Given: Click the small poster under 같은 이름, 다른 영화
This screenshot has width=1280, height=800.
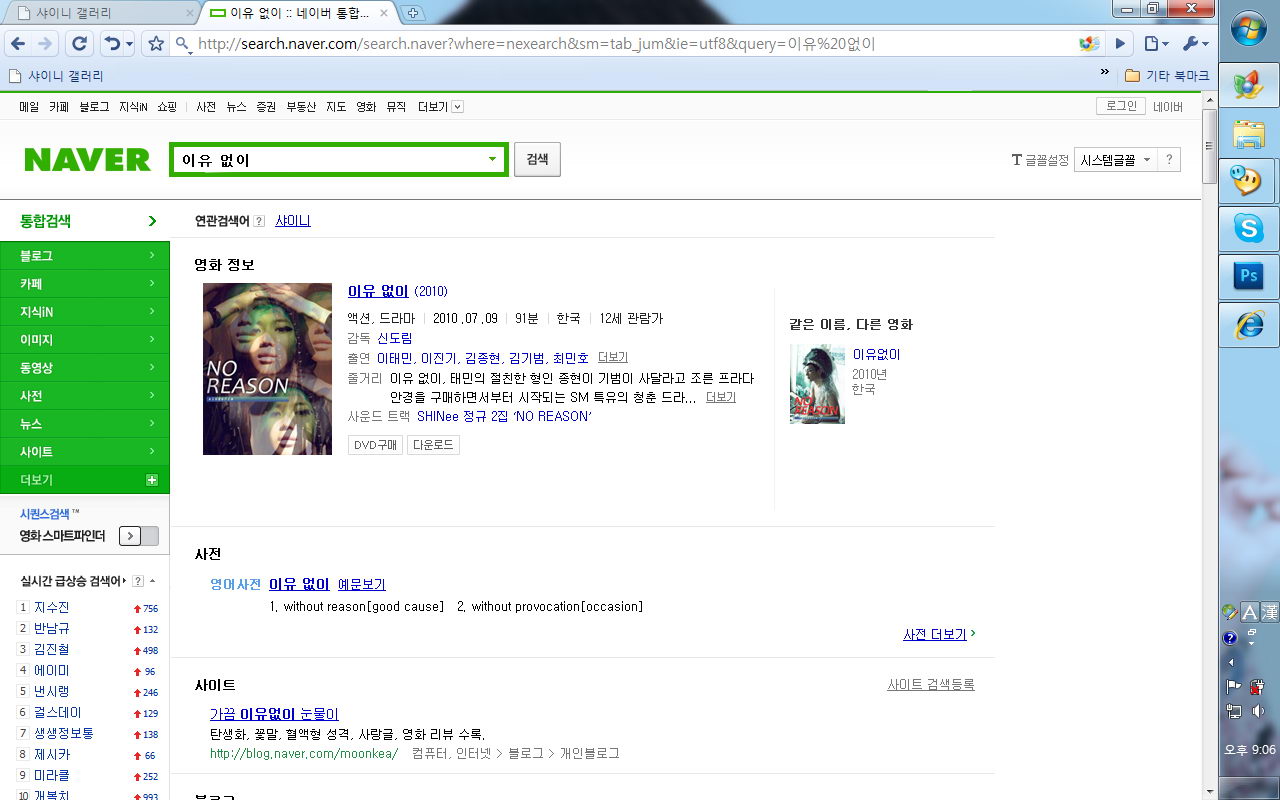Looking at the screenshot, I should pyautogui.click(x=817, y=384).
